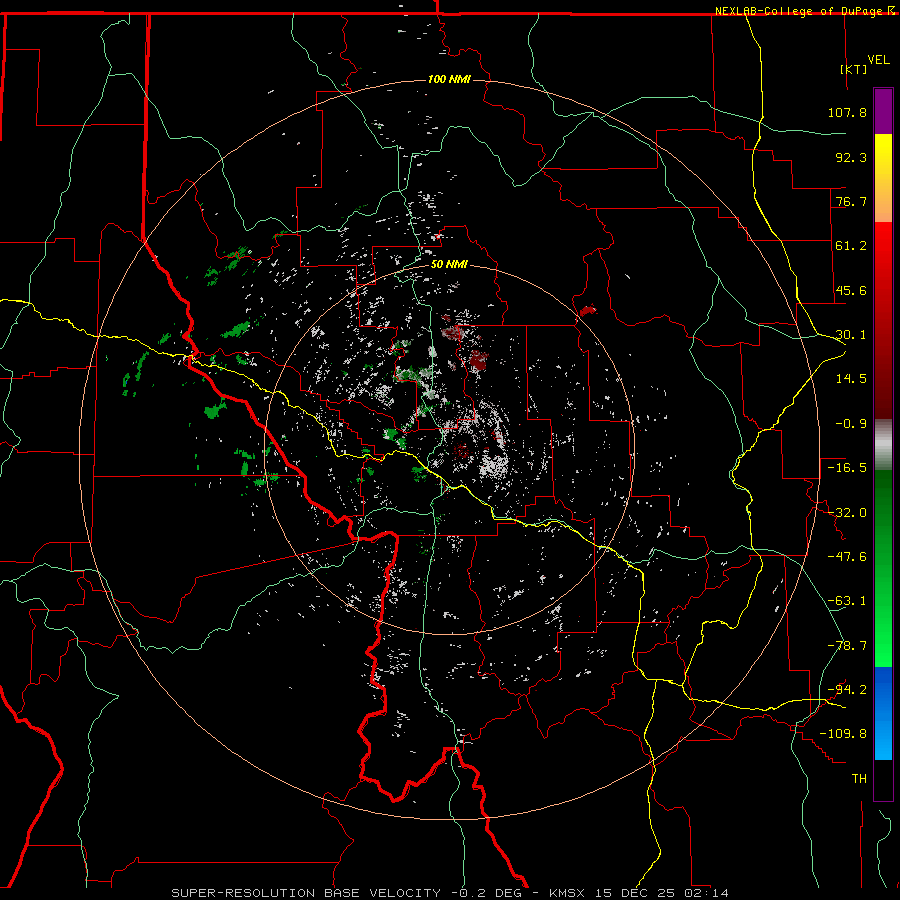Screen dimensions: 900x900
Task: Select the 107.8 knot scale value
Action: [x=849, y=113]
